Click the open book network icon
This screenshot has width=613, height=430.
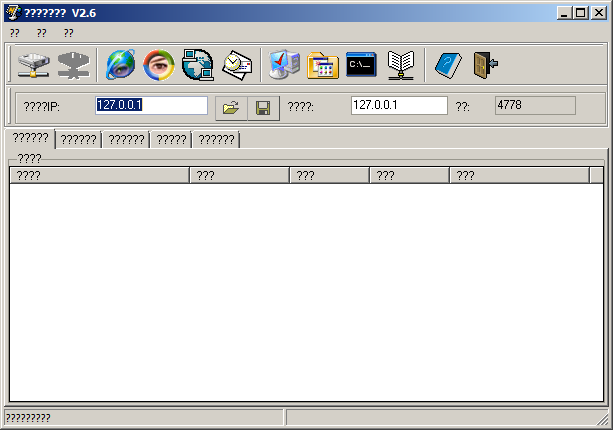400,65
